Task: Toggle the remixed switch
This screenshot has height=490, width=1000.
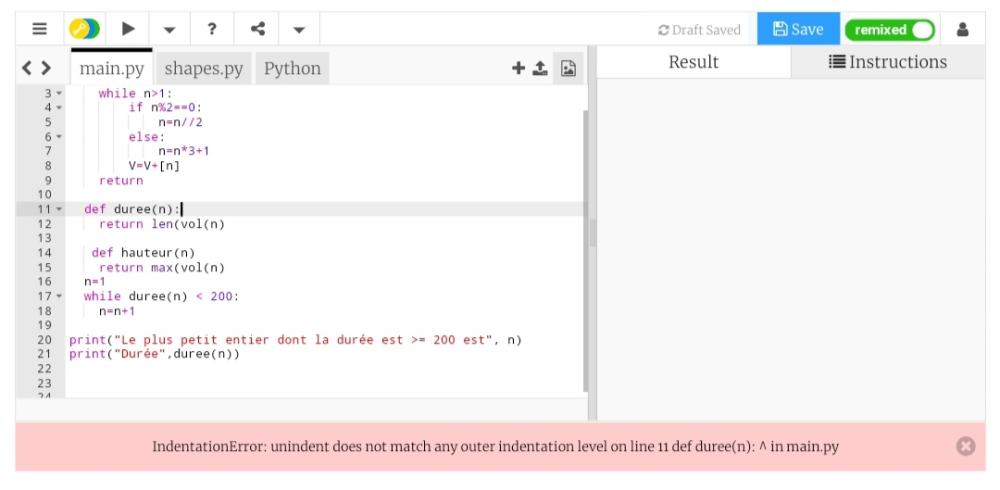Action: pos(889,30)
